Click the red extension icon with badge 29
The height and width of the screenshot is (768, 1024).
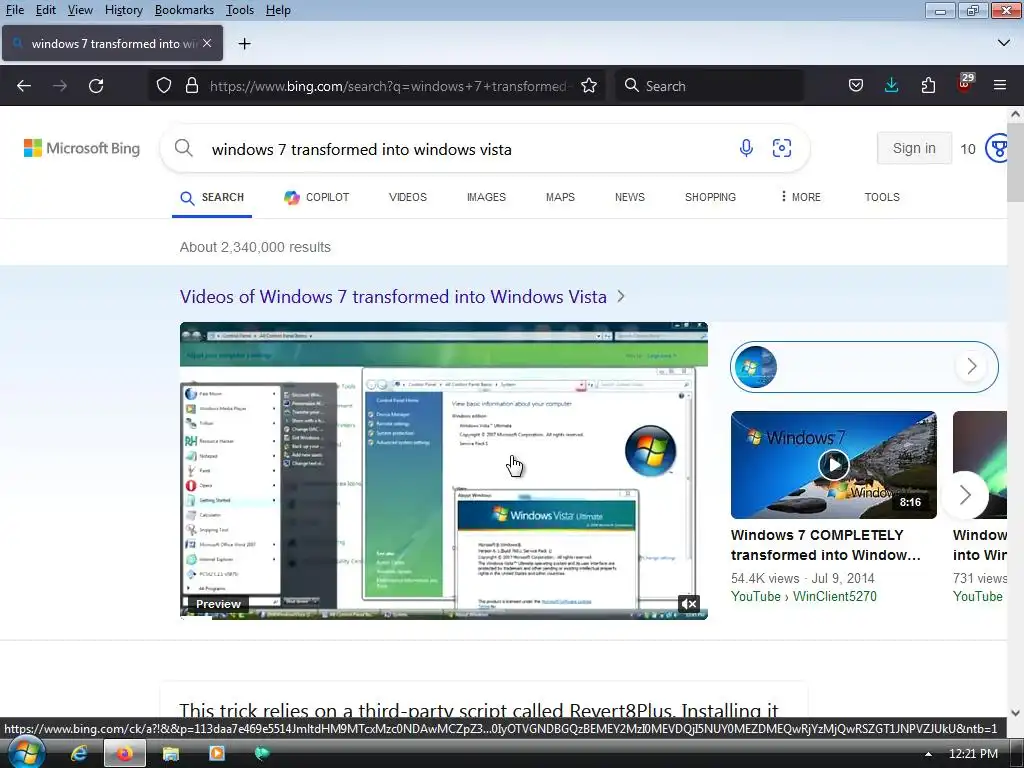pyautogui.click(x=965, y=84)
